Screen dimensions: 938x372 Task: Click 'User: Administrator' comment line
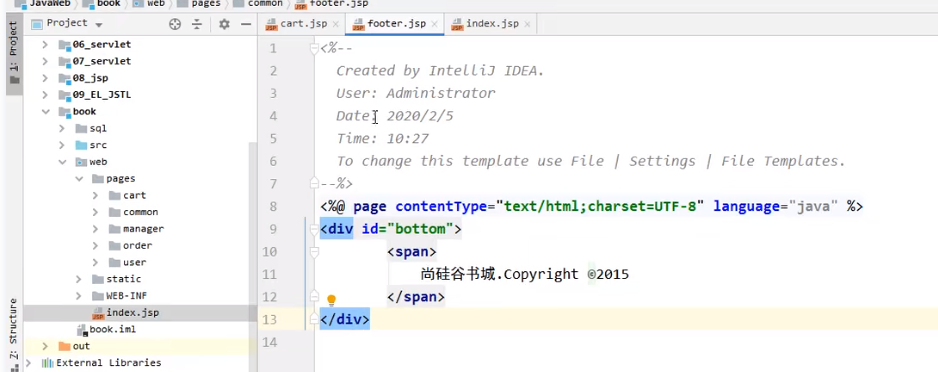415,93
